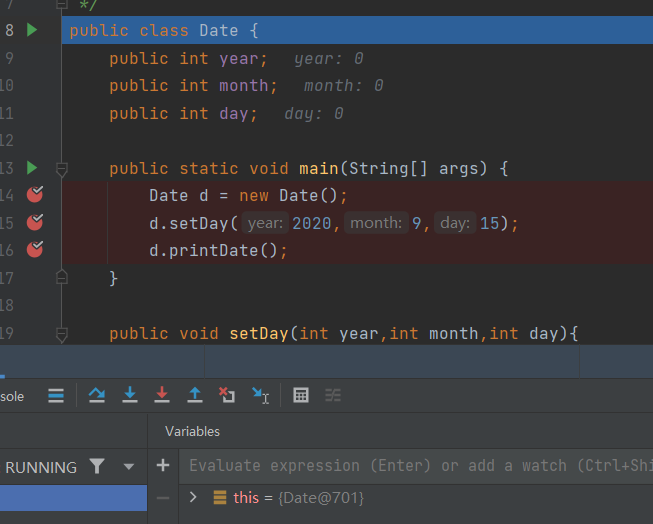This screenshot has width=653, height=524.
Task: Click the inline value 'day: 0'
Action: [314, 114]
